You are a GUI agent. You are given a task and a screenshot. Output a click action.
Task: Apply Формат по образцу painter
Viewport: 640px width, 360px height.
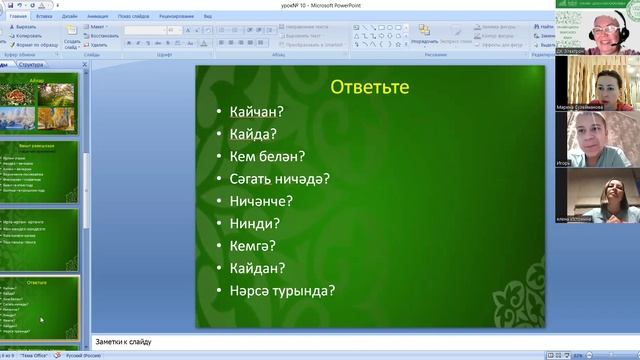coord(33,45)
